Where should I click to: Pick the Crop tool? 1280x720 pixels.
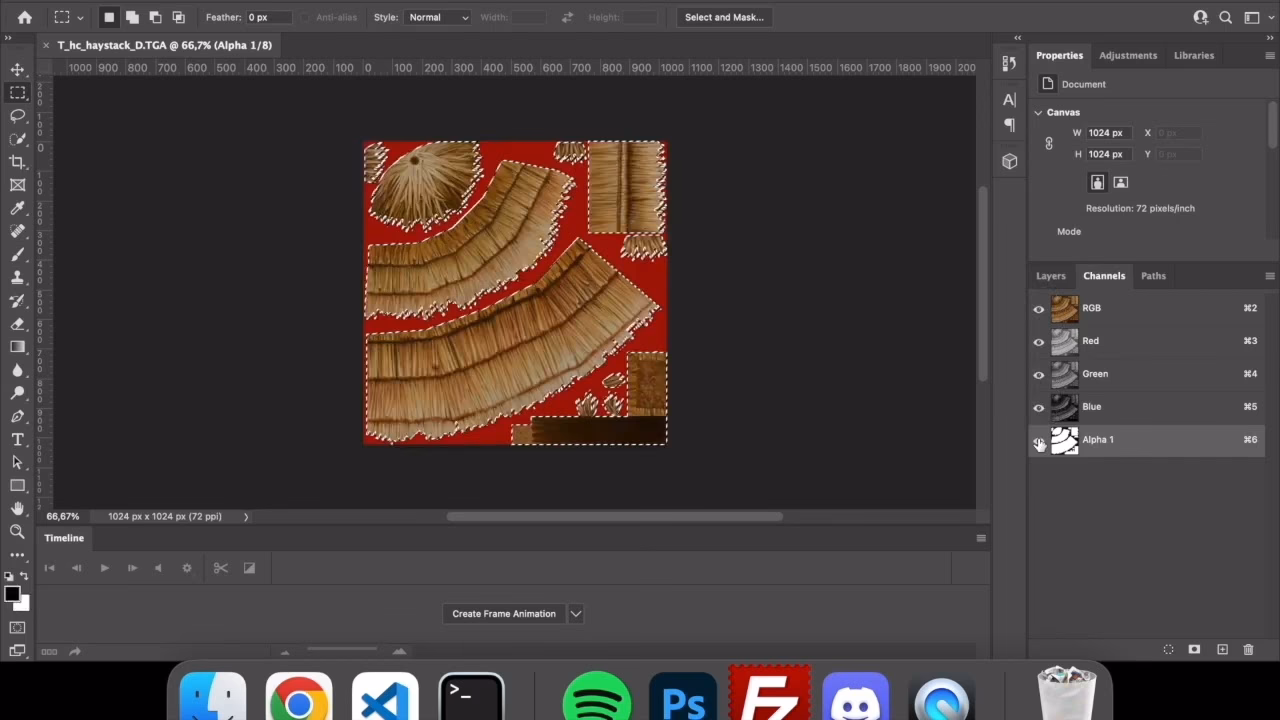(x=17, y=162)
